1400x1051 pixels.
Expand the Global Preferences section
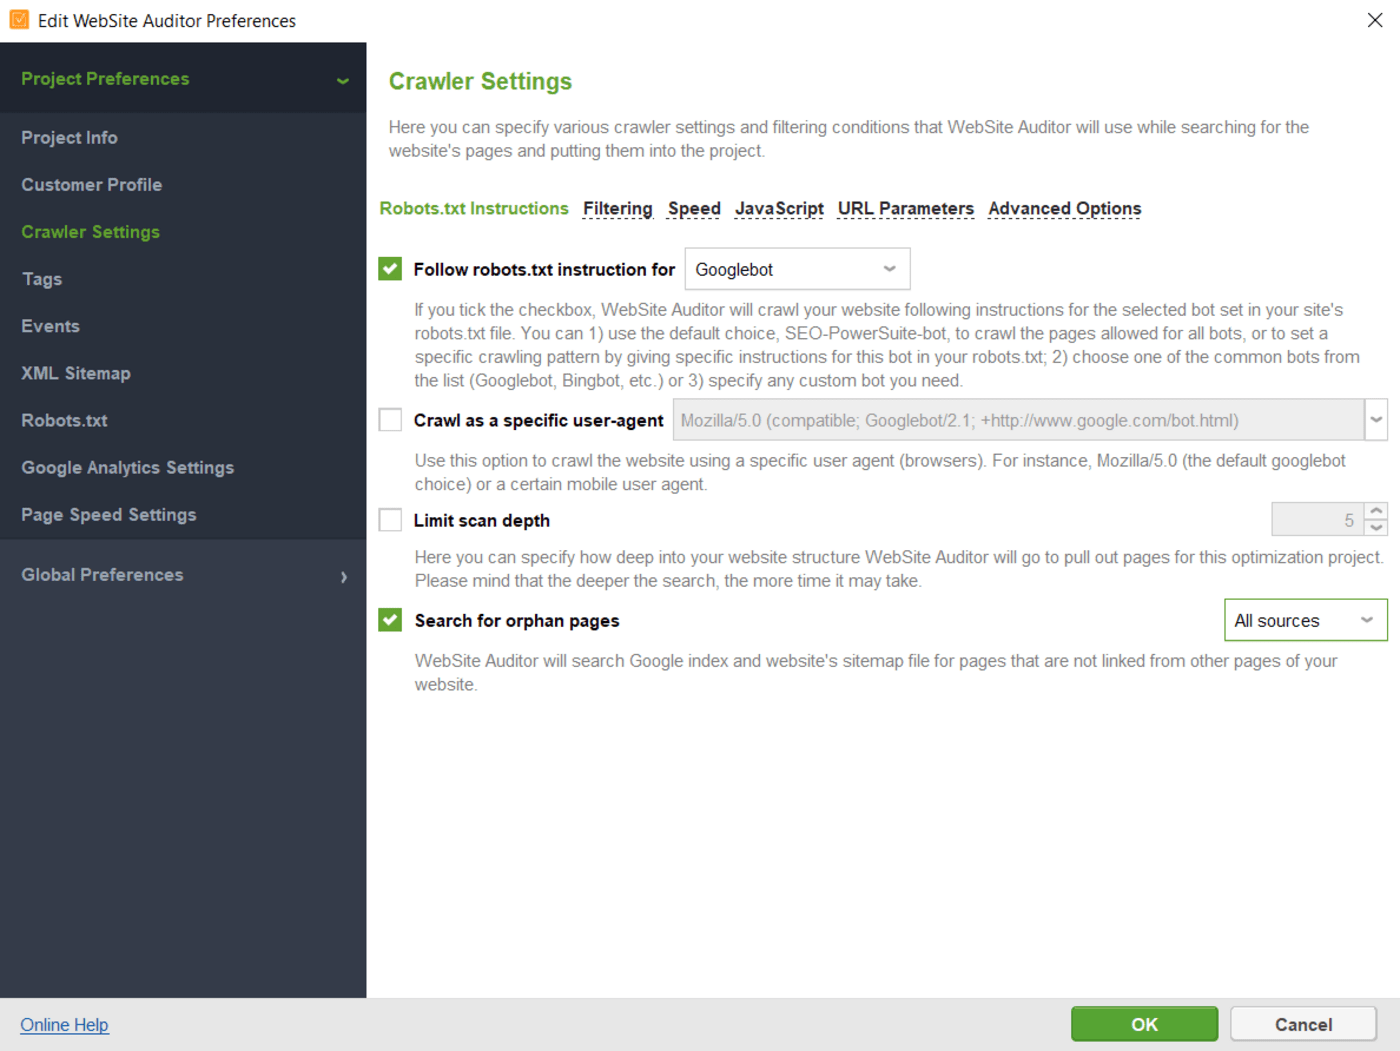343,576
